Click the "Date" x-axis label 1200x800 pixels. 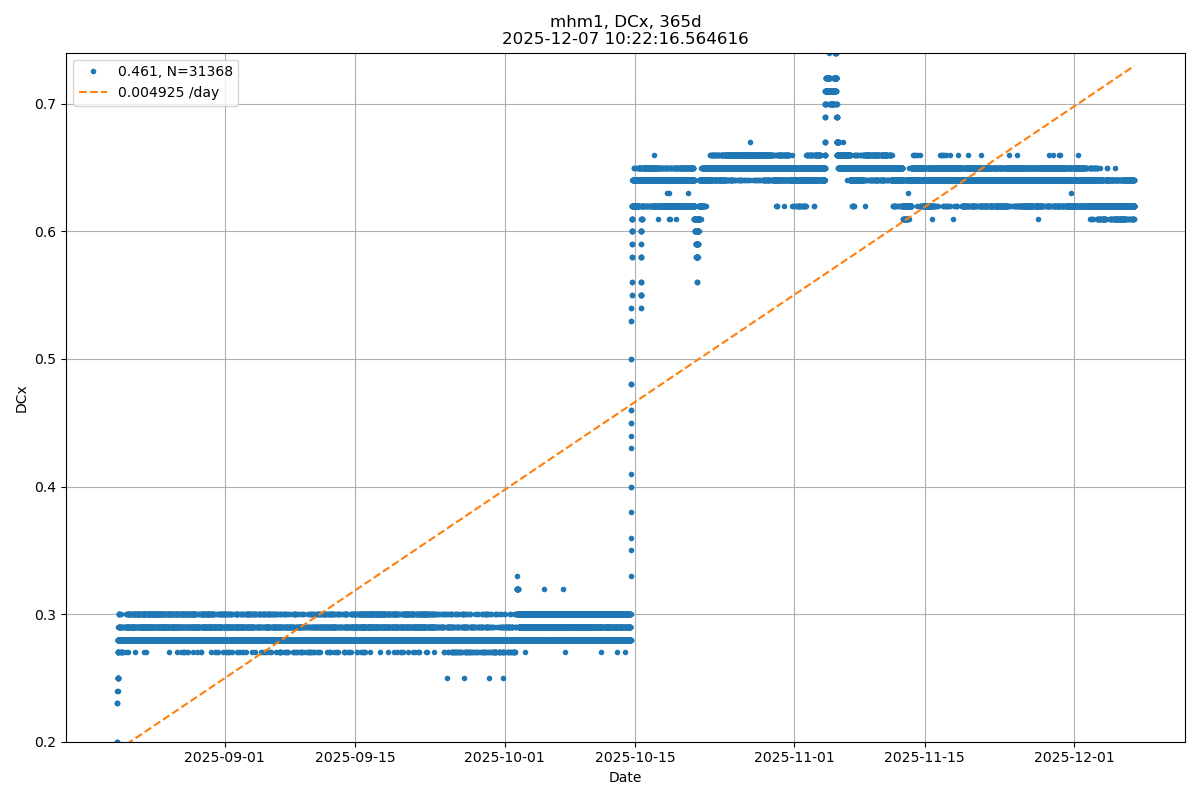[625, 777]
